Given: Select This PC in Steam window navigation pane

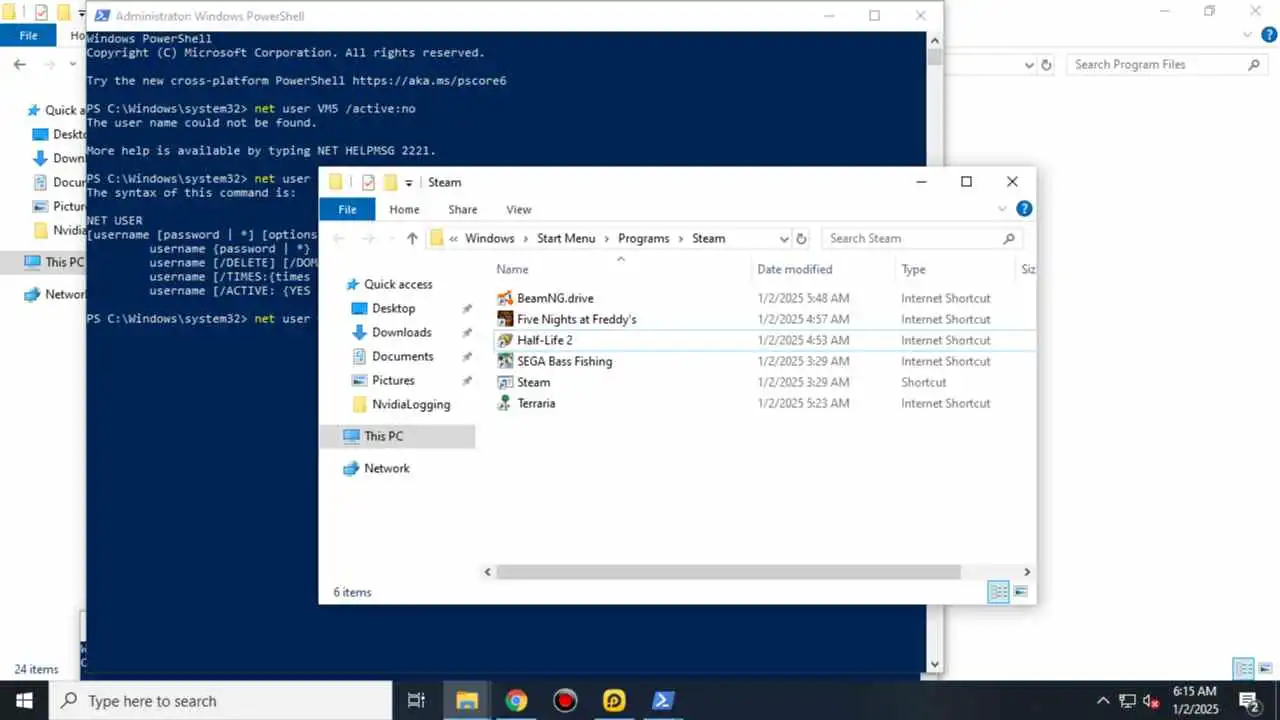Looking at the screenshot, I should tap(397, 436).
